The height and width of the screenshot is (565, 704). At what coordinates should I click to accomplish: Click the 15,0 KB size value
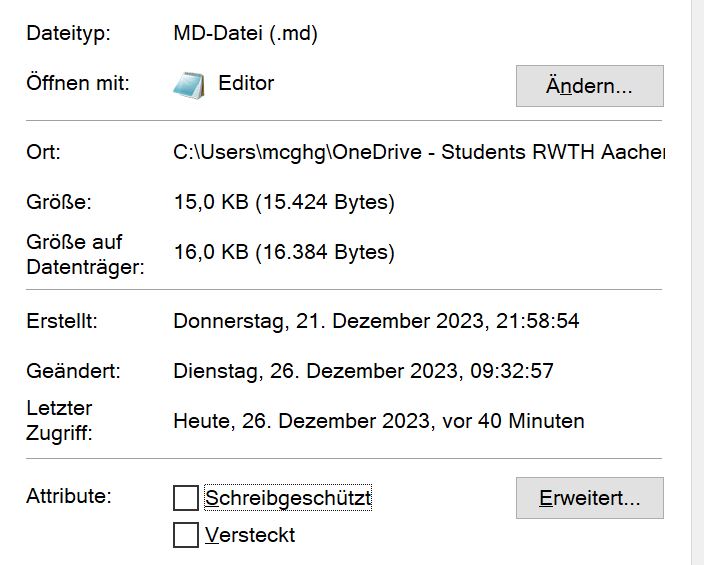[284, 203]
